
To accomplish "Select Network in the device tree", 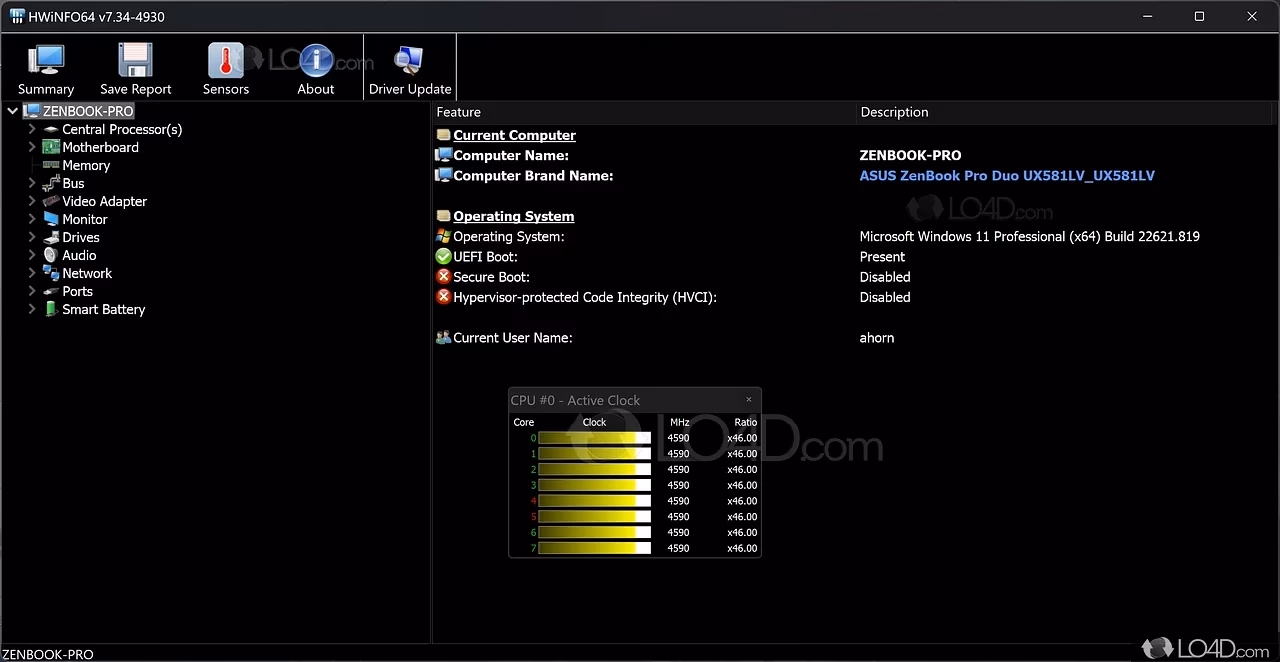I will tap(87, 273).
